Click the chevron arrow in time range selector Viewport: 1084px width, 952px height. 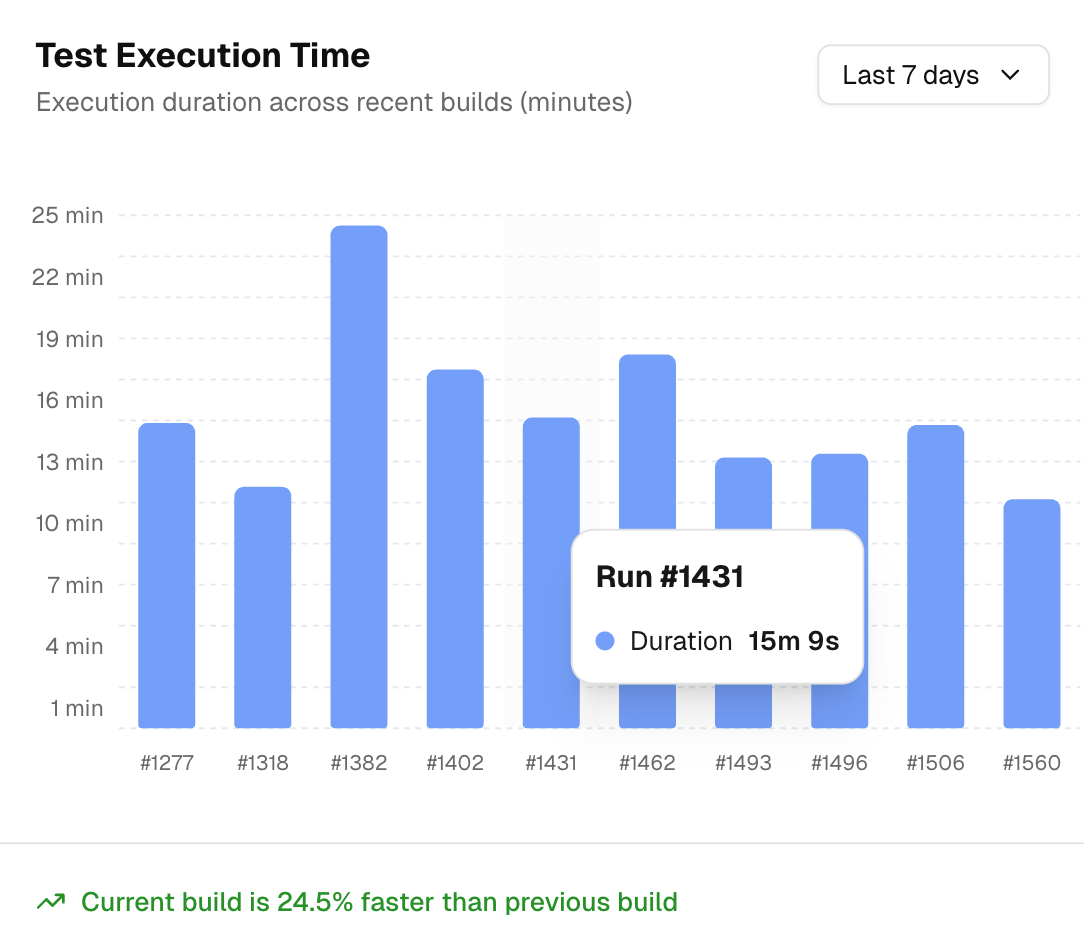[x=1010, y=75]
